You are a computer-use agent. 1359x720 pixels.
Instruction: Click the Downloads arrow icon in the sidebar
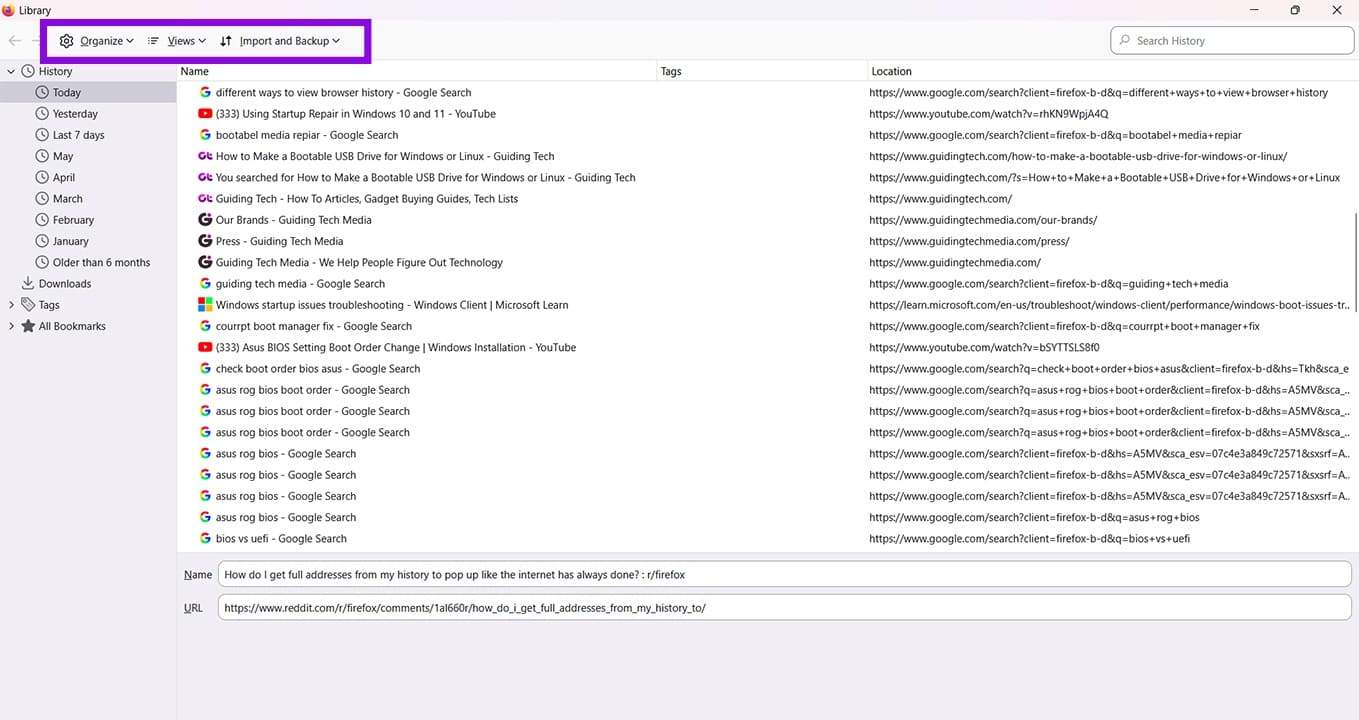coord(28,284)
